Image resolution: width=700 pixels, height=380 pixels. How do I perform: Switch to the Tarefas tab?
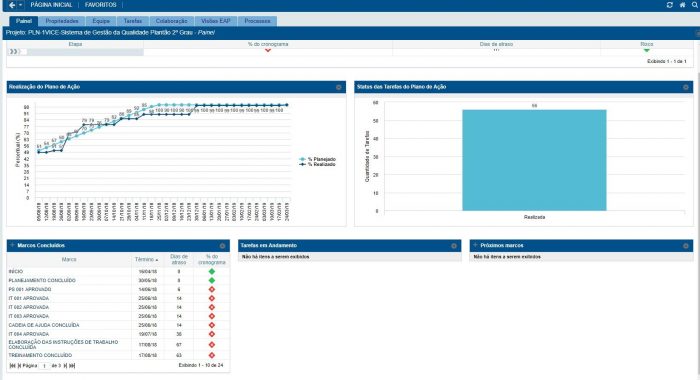(x=133, y=21)
